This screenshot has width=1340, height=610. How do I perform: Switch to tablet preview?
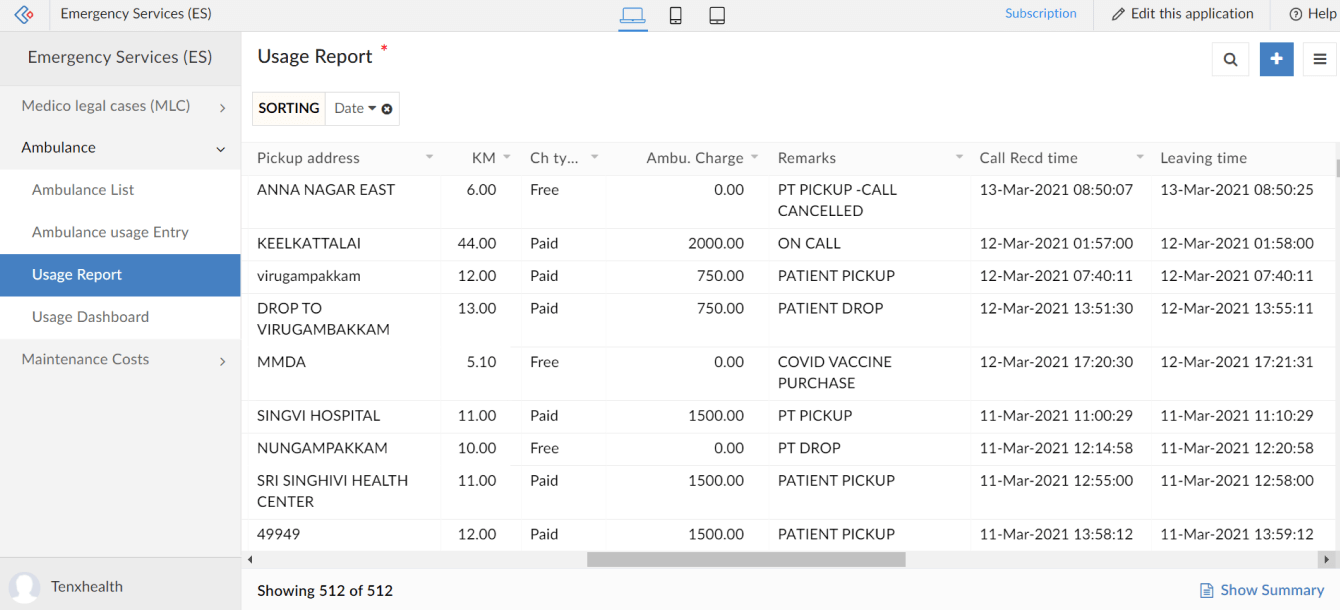(717, 15)
